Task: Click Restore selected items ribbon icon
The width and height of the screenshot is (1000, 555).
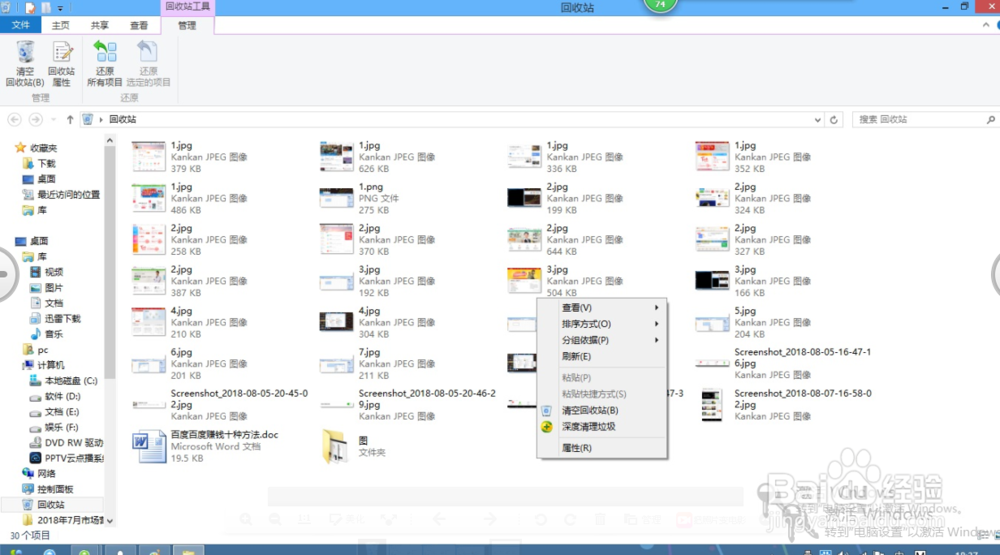Action: 148,64
